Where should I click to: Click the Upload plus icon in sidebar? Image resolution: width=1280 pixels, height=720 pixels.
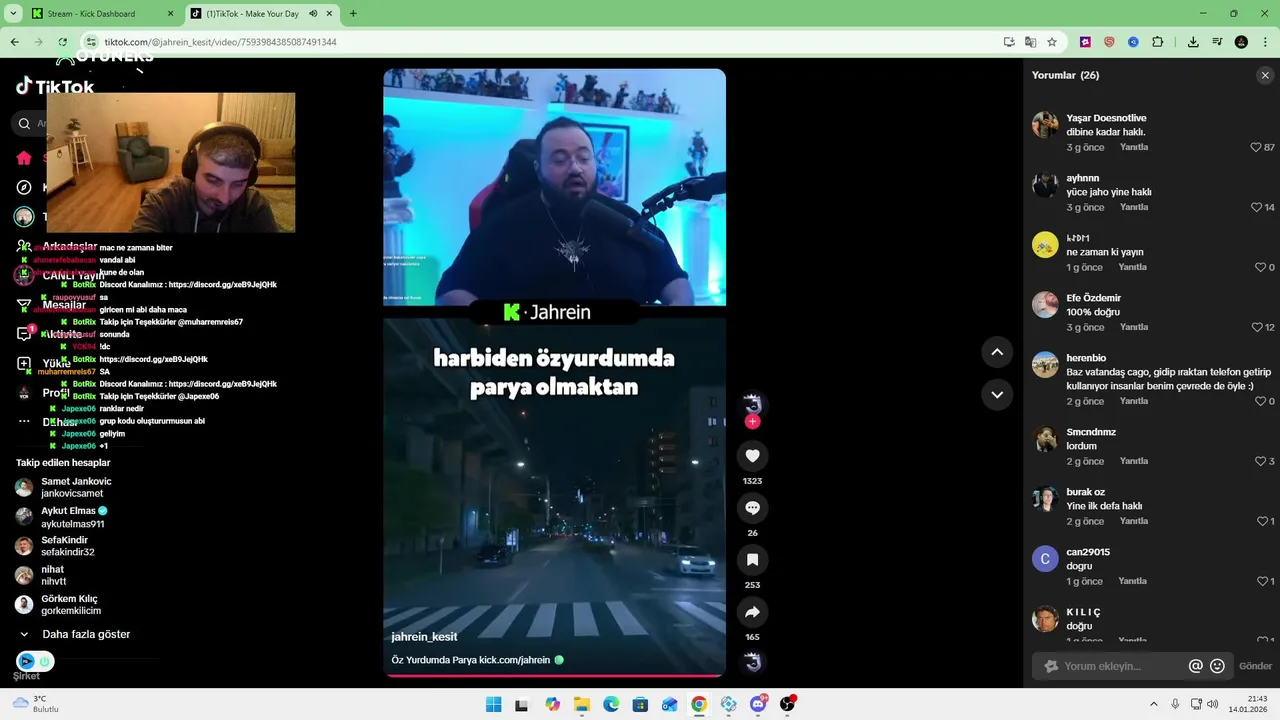click(x=24, y=363)
